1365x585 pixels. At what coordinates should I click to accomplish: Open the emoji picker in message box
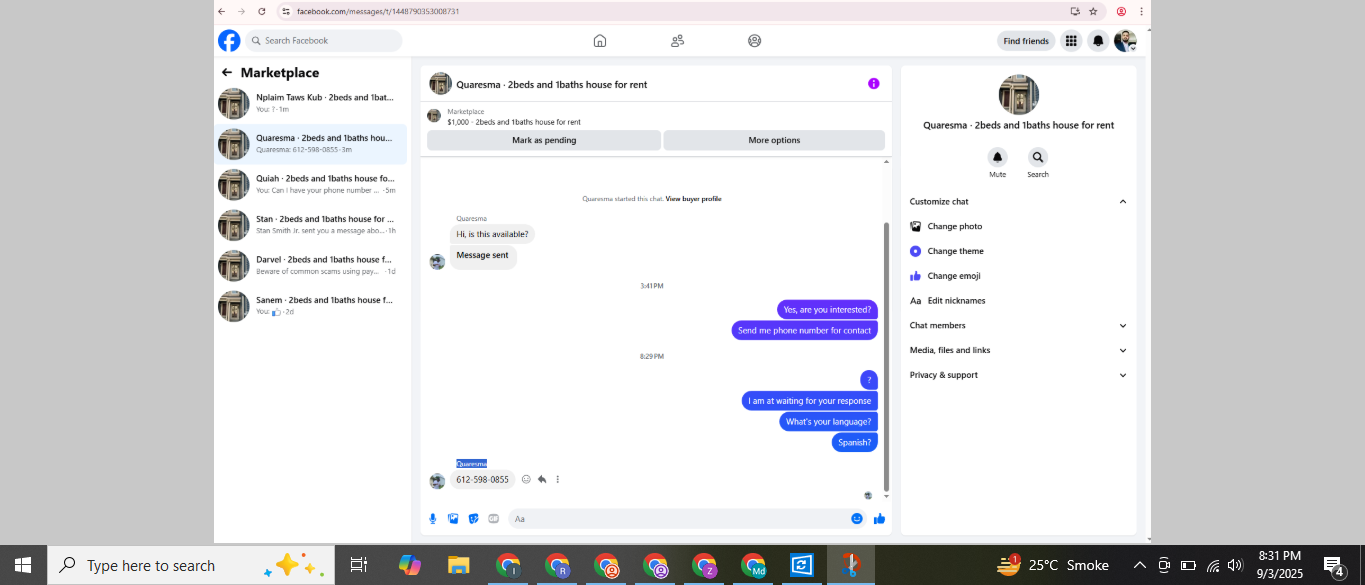pos(857,518)
